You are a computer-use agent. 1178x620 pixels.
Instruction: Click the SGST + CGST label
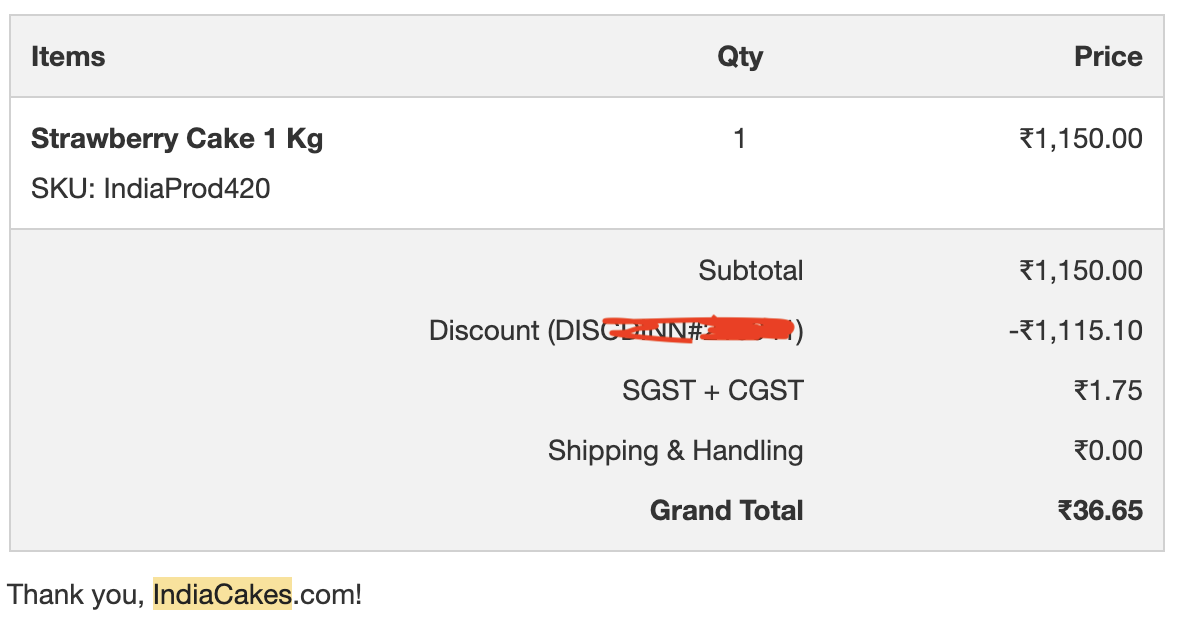click(712, 390)
